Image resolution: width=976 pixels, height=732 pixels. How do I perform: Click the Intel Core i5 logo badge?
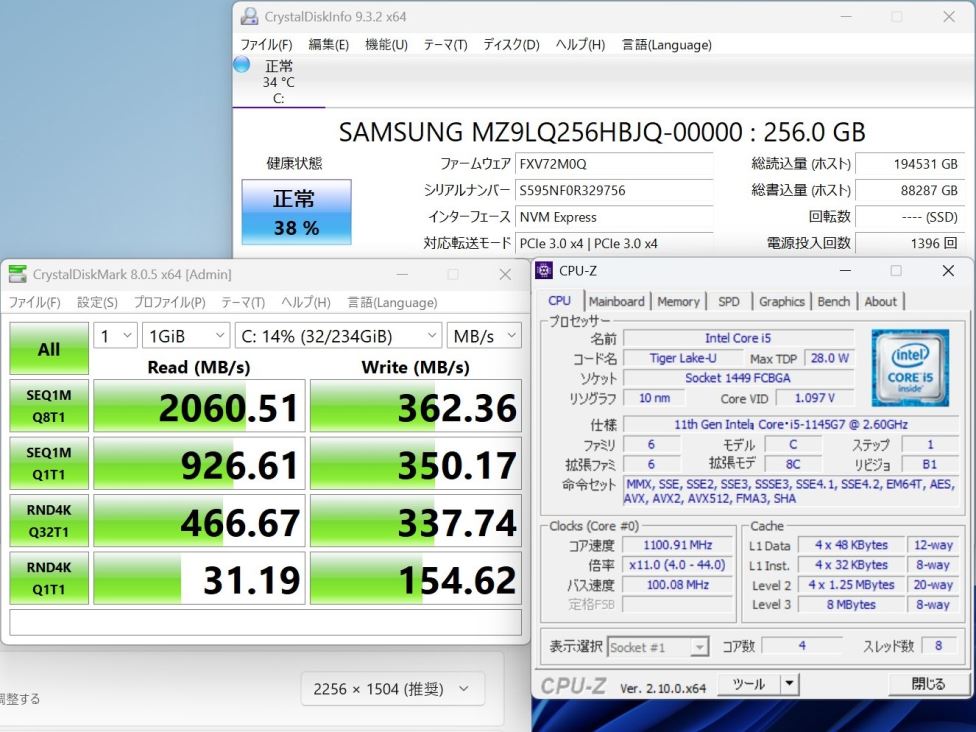click(x=910, y=368)
